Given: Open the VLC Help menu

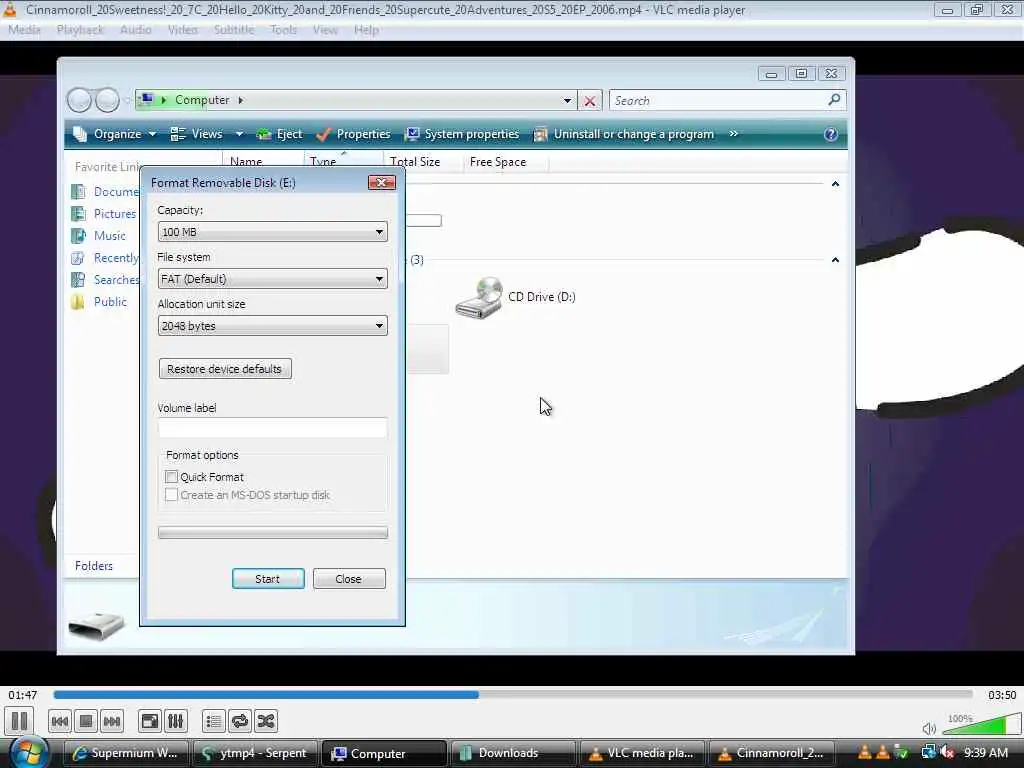Looking at the screenshot, I should 366,30.
